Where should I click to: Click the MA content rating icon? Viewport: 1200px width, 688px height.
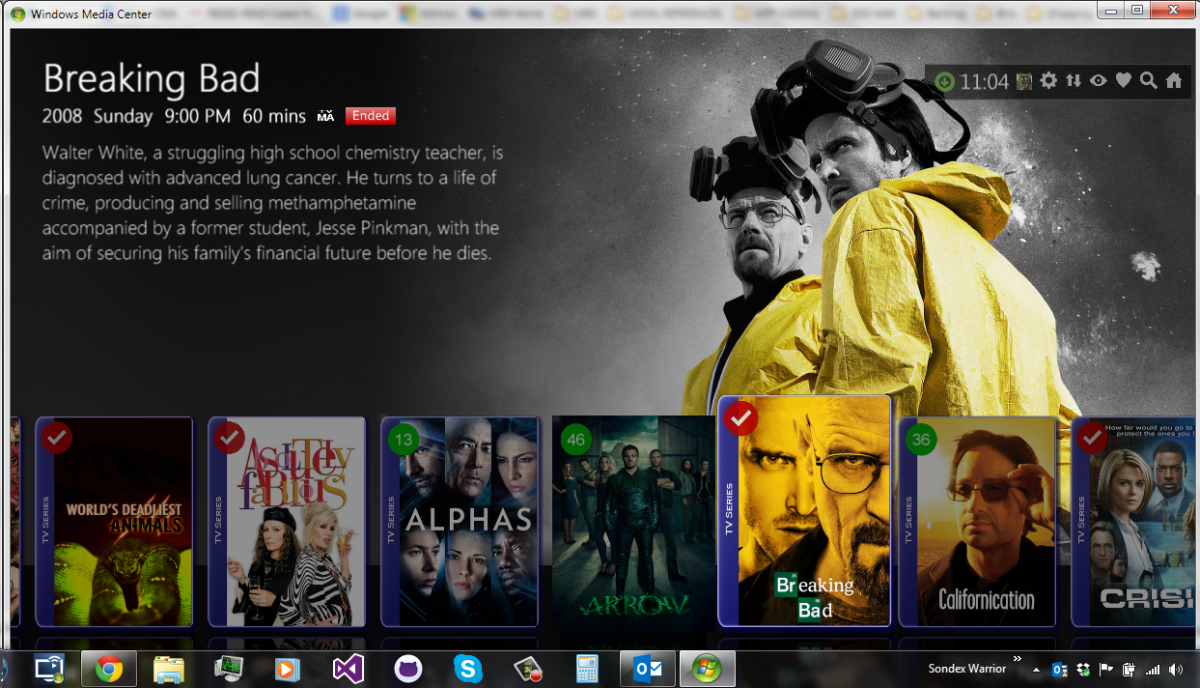[325, 117]
